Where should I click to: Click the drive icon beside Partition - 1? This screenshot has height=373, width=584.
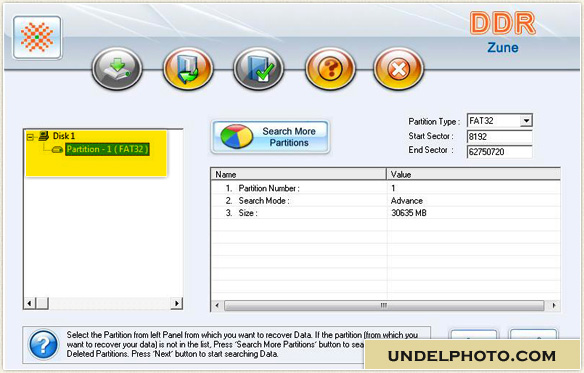(57, 149)
